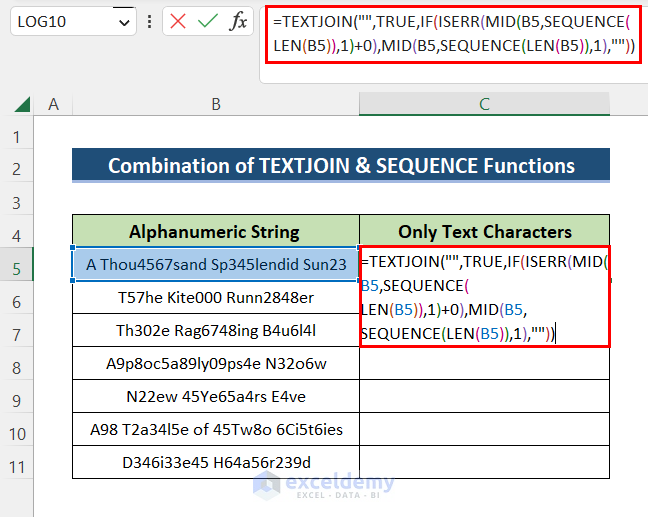Select cell containing 'D346i33e45 H64a56r239d'
The width and height of the screenshot is (648, 517).
click(215, 462)
